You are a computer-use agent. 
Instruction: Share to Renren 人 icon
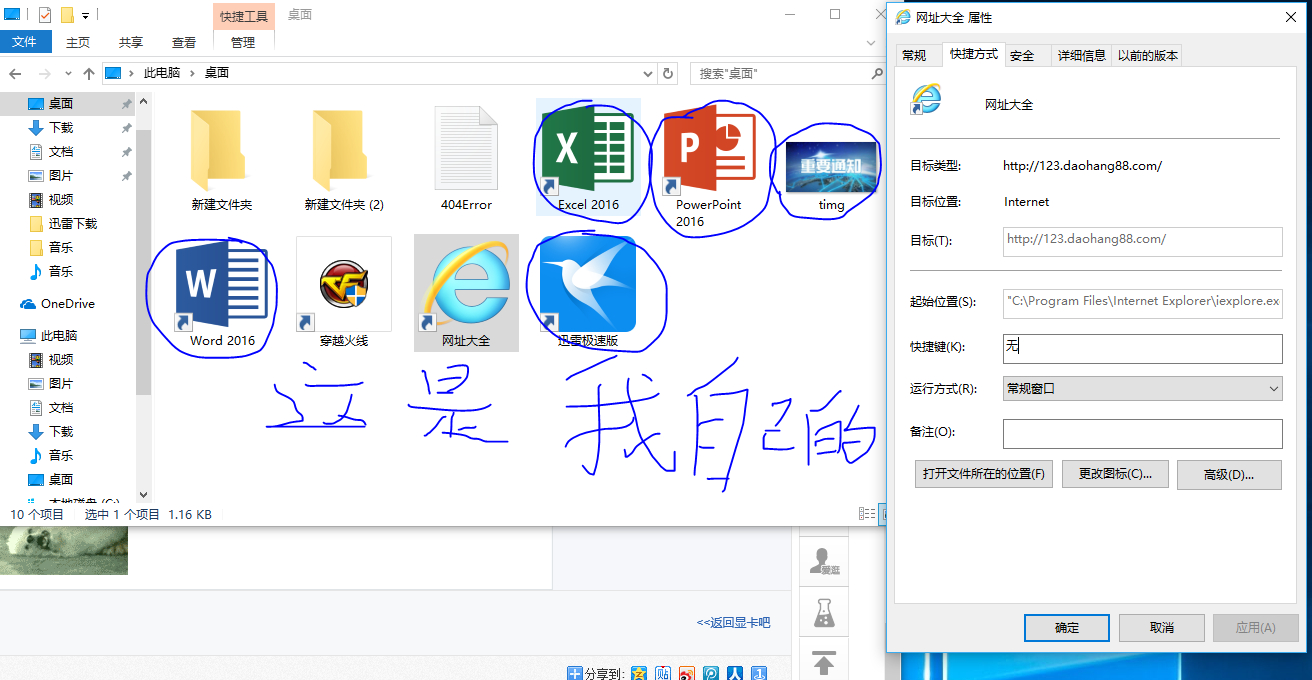point(735,673)
